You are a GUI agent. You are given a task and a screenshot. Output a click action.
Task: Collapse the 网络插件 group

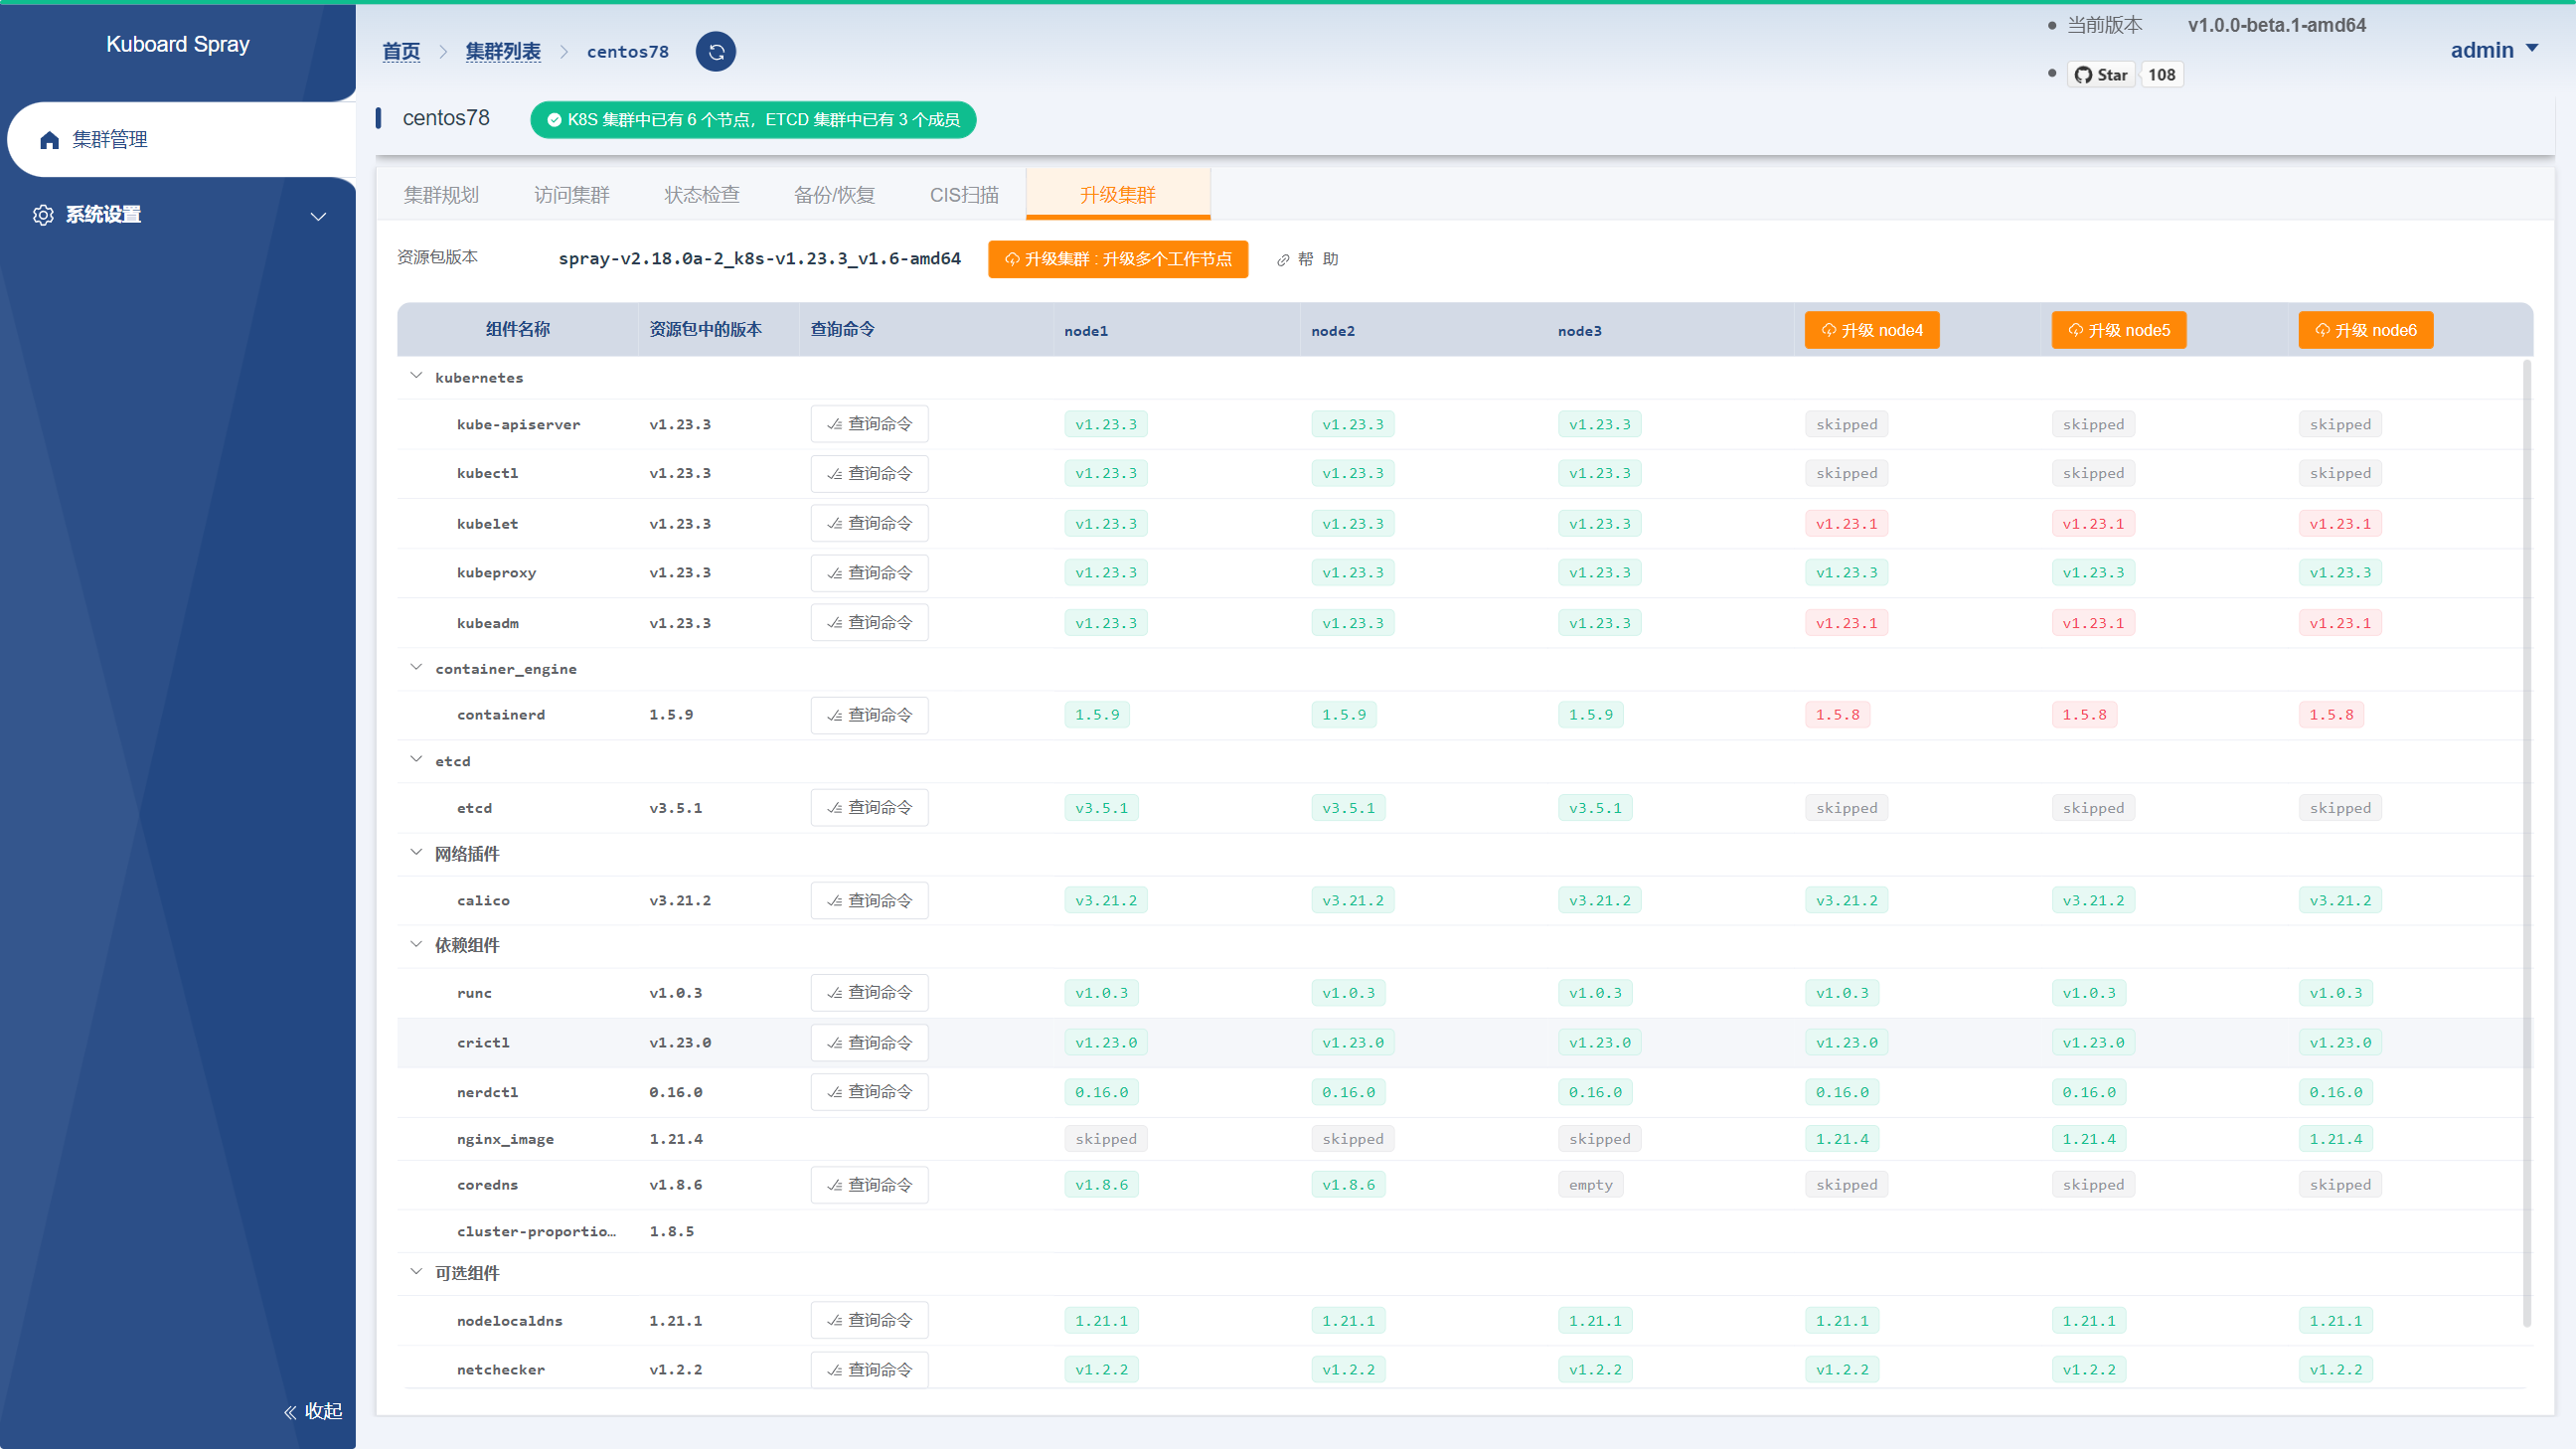point(416,852)
